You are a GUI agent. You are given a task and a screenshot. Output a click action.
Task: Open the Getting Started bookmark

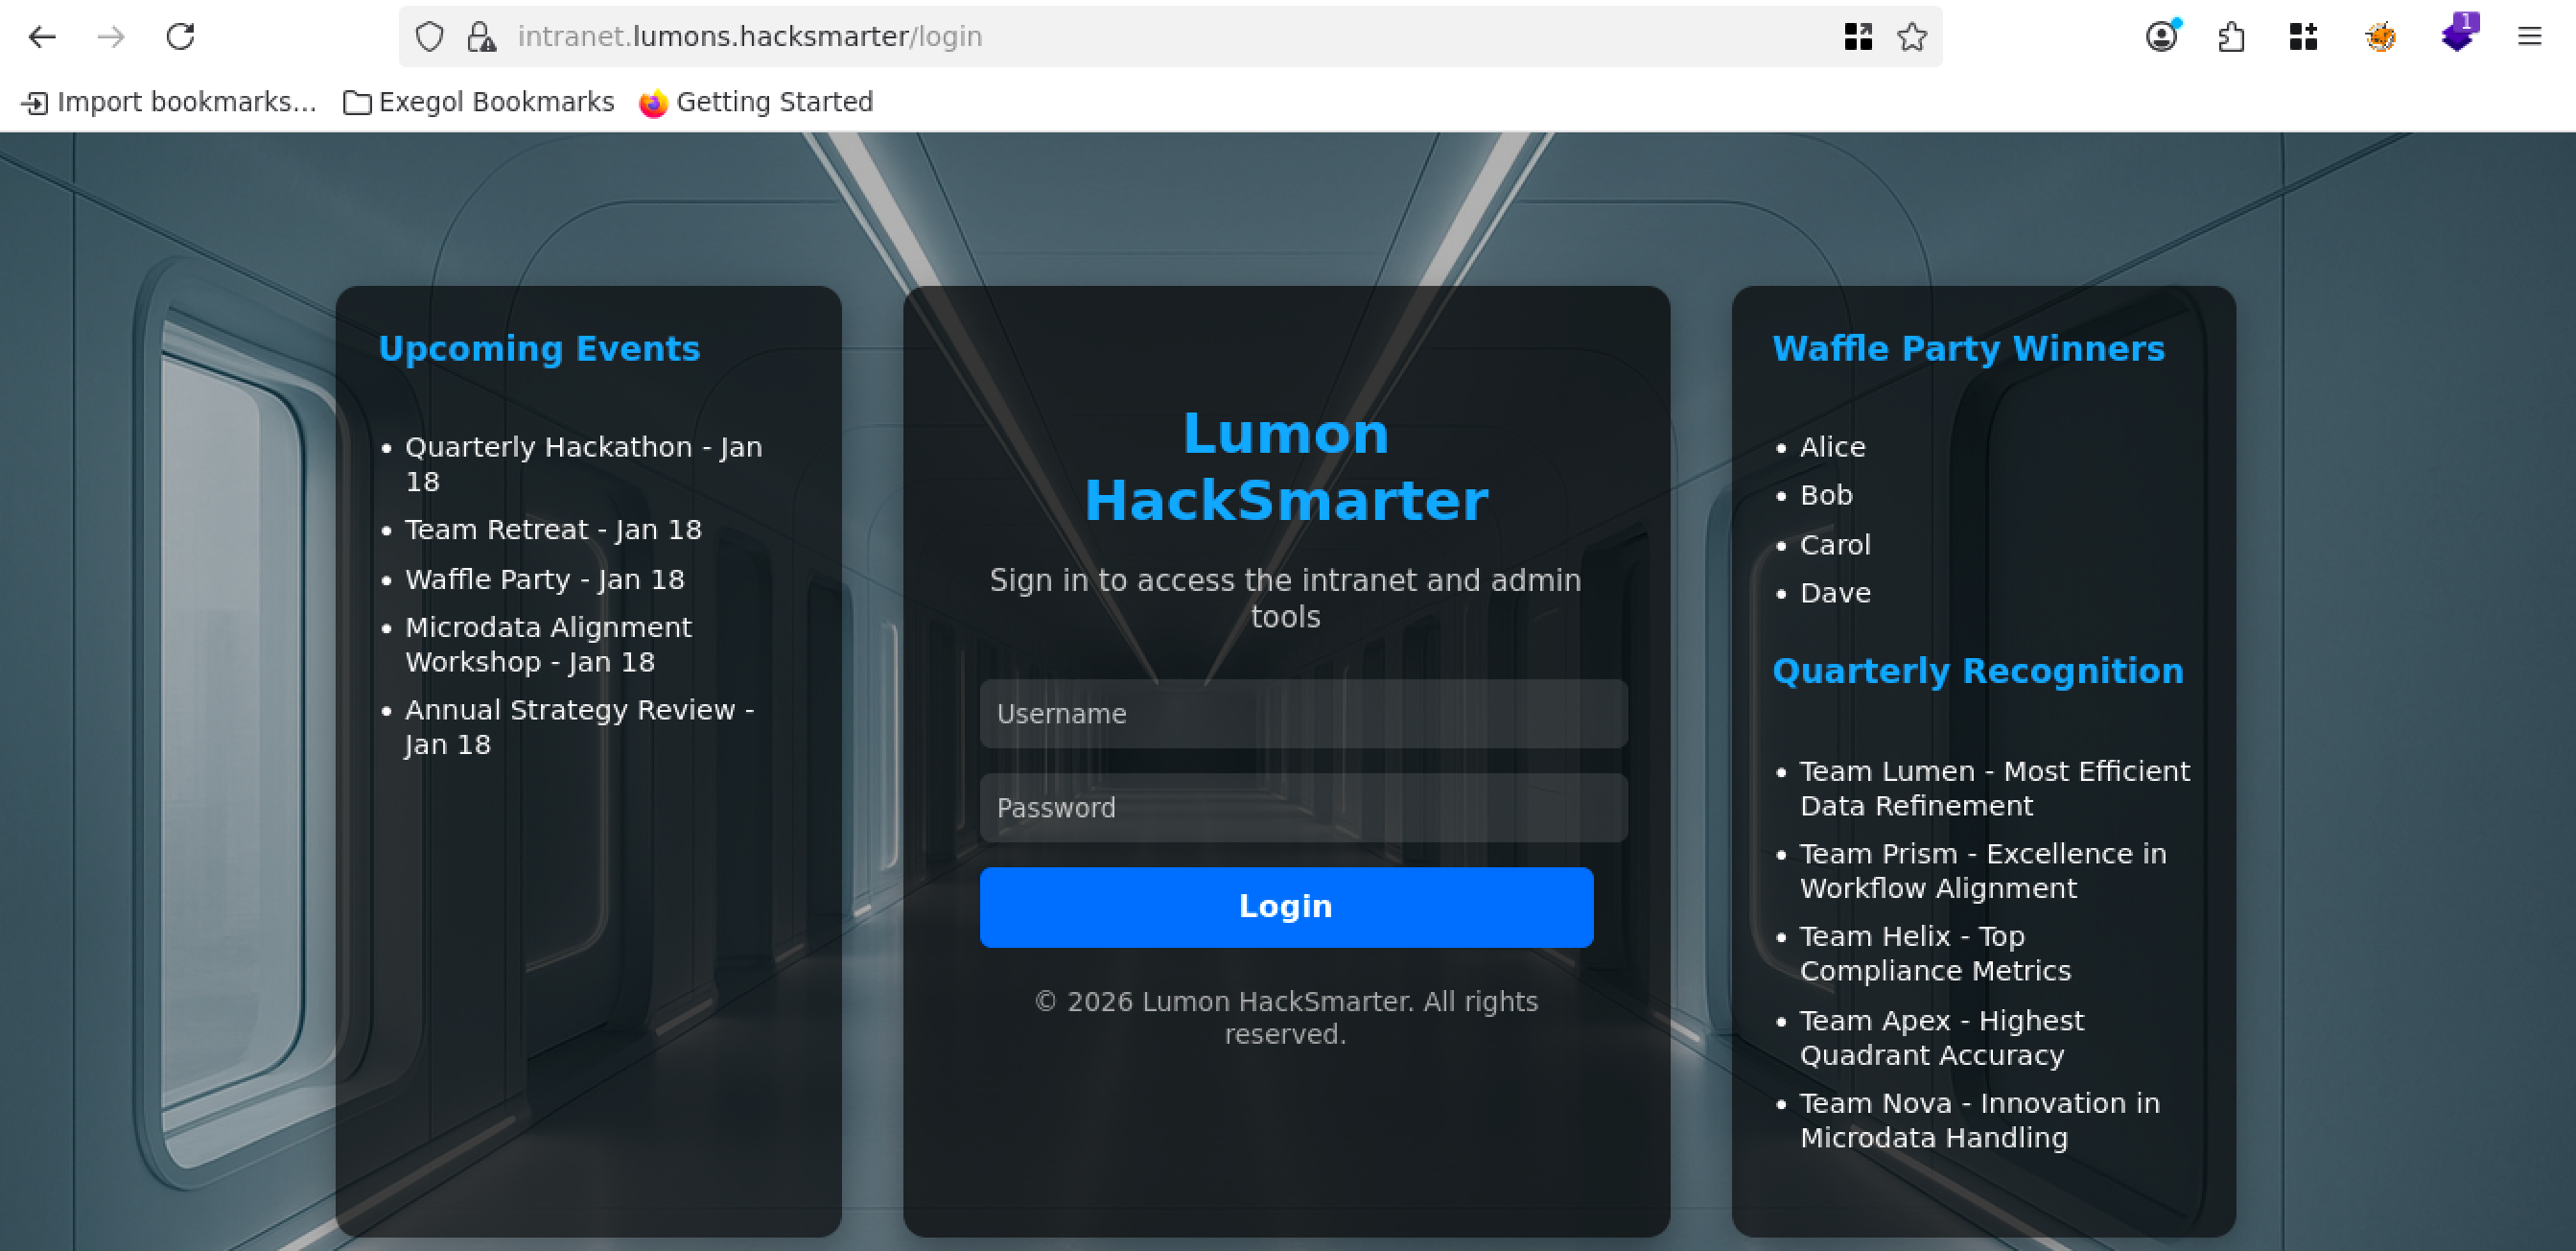click(756, 102)
